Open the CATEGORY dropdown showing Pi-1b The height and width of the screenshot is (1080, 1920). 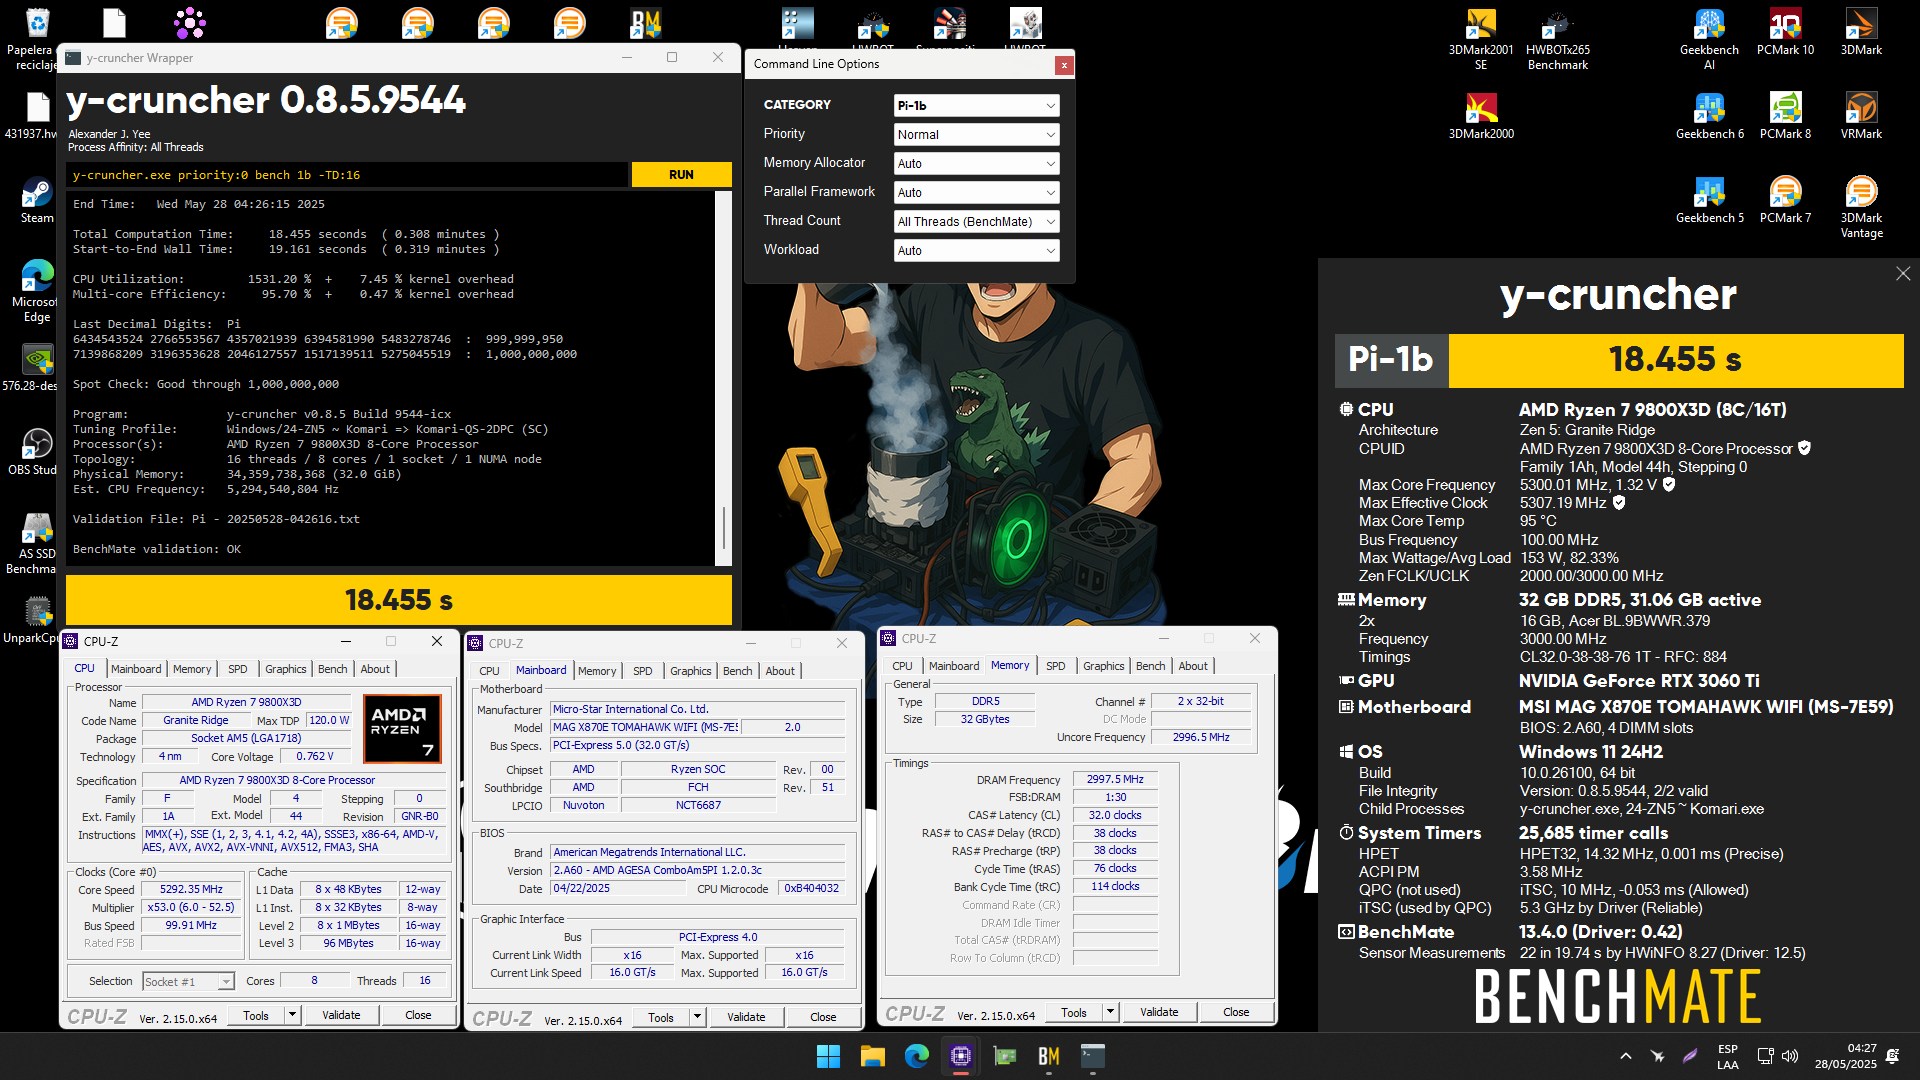coord(976,105)
